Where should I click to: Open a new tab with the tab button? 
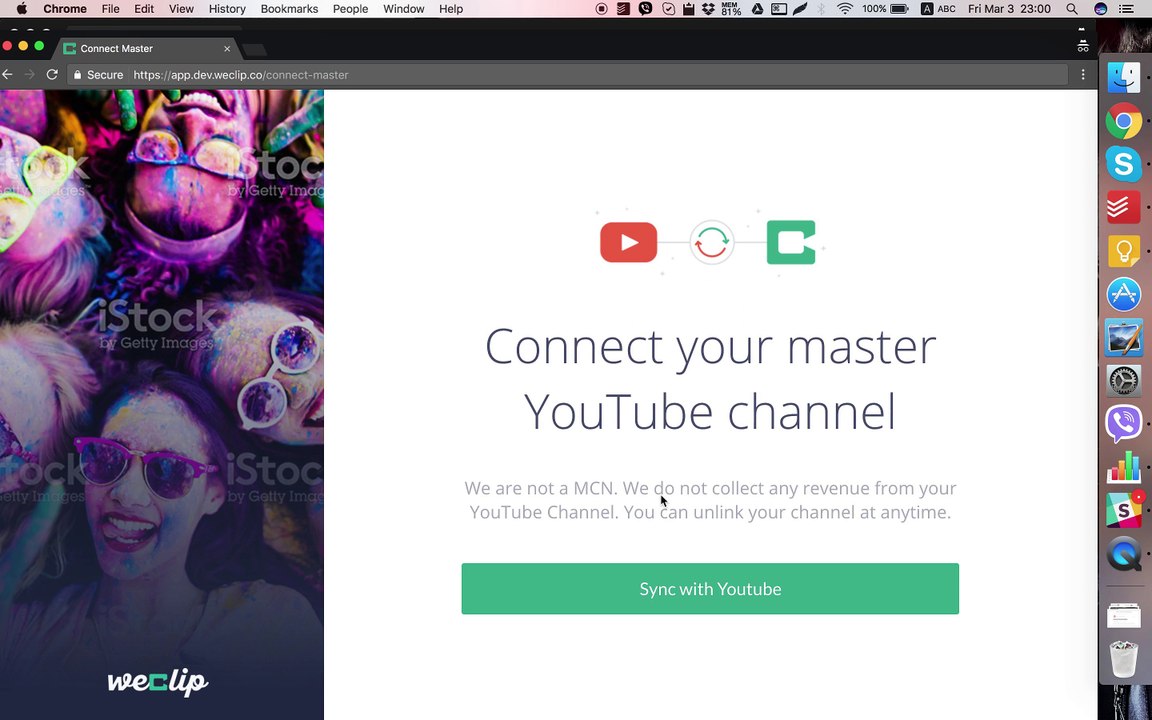click(254, 49)
